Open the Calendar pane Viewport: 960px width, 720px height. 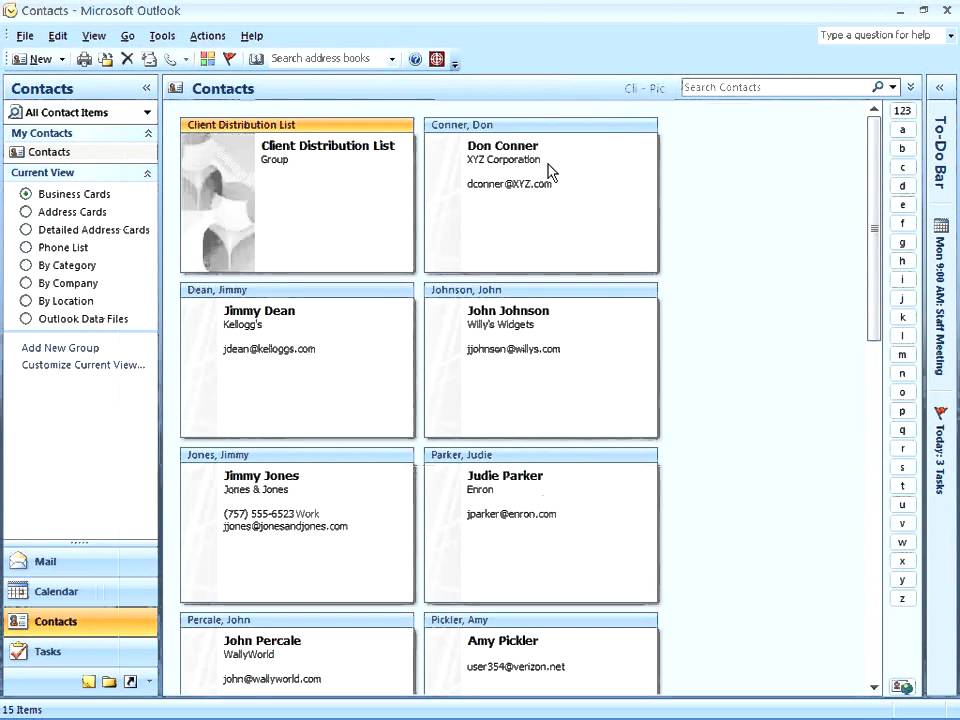[80, 591]
